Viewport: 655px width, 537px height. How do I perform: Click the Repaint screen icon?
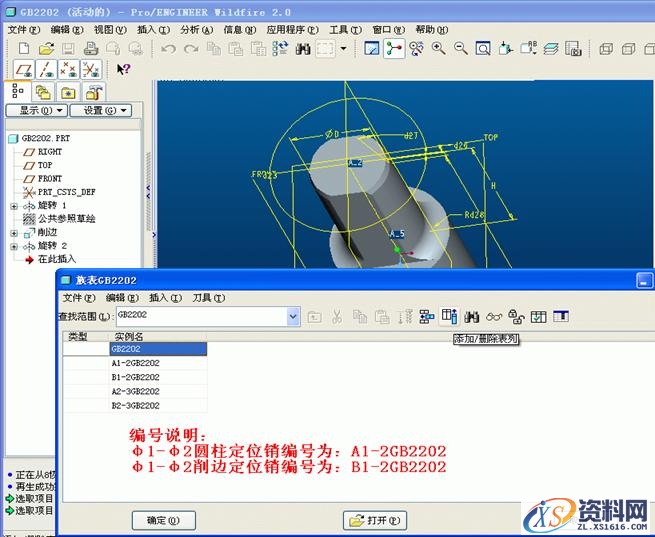click(371, 49)
